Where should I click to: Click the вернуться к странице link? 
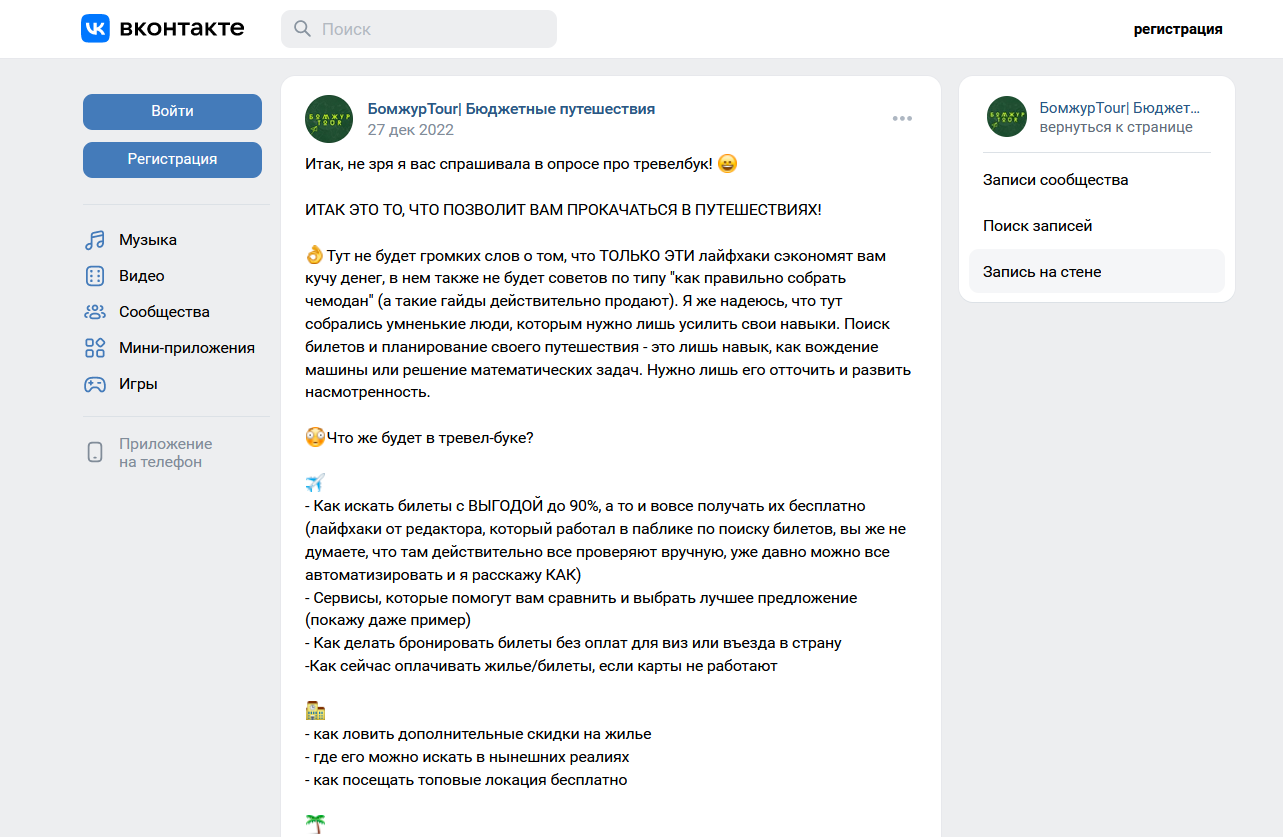pyautogui.click(x=1115, y=128)
